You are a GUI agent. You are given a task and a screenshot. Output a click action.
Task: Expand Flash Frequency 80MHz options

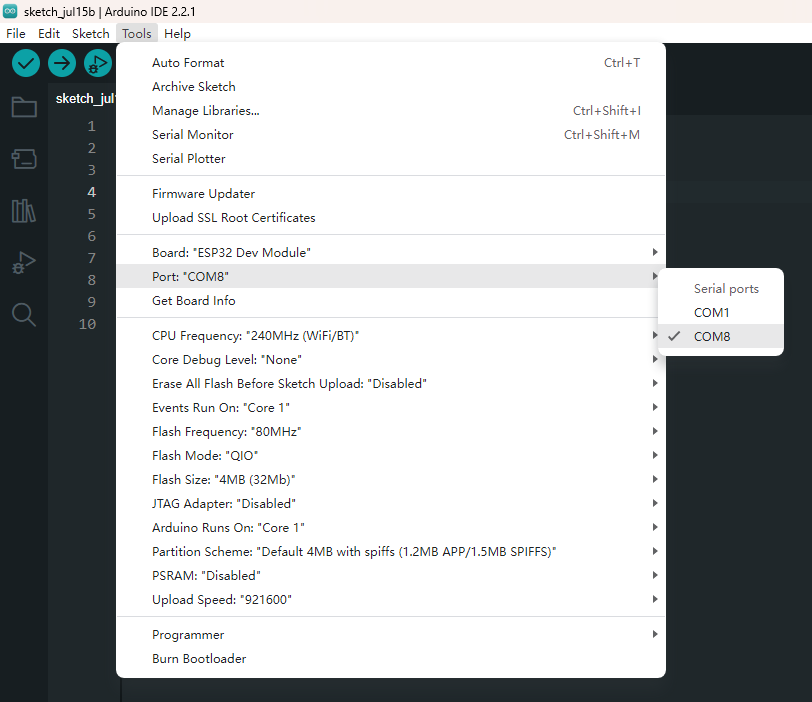pos(391,432)
